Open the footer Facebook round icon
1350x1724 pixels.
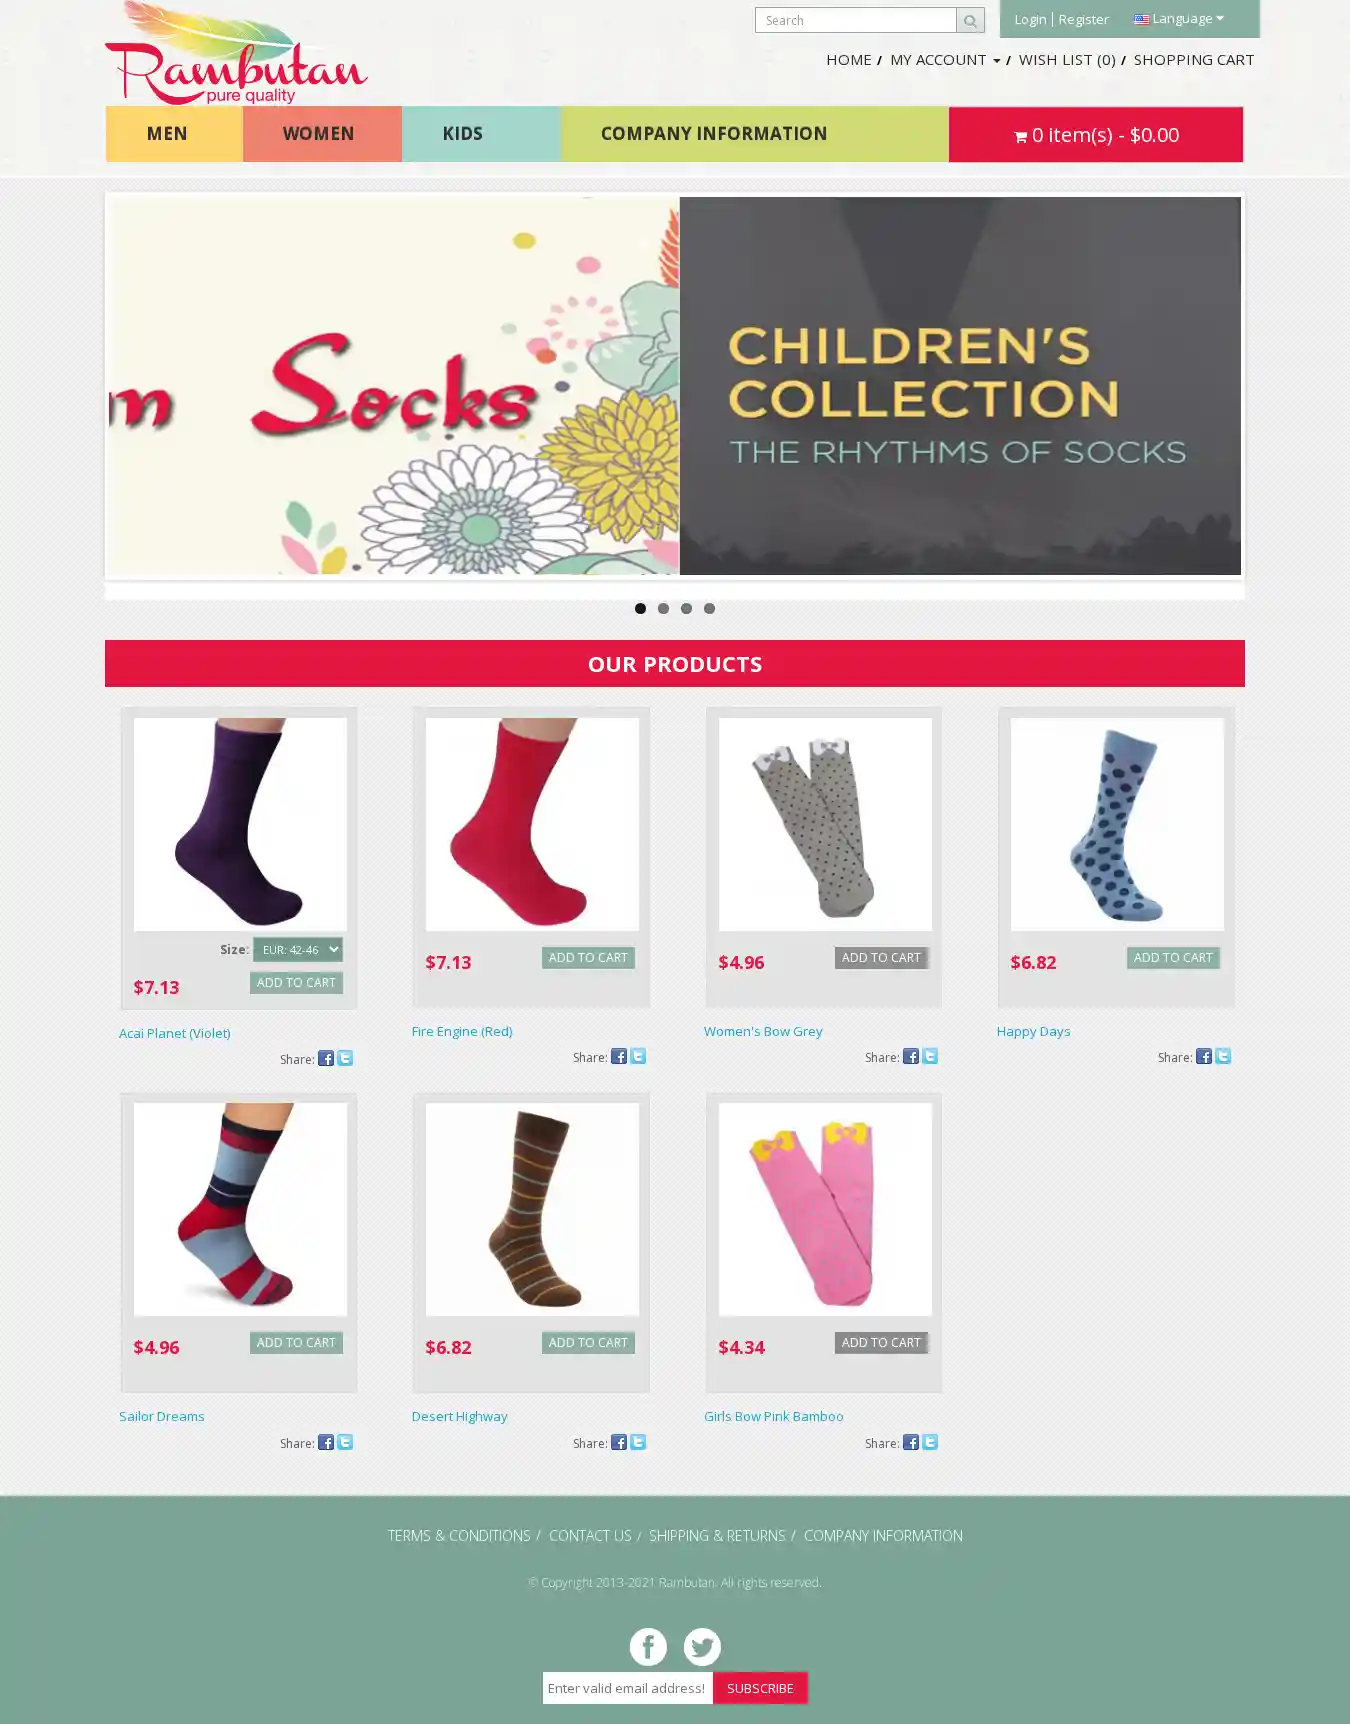[x=648, y=1646]
